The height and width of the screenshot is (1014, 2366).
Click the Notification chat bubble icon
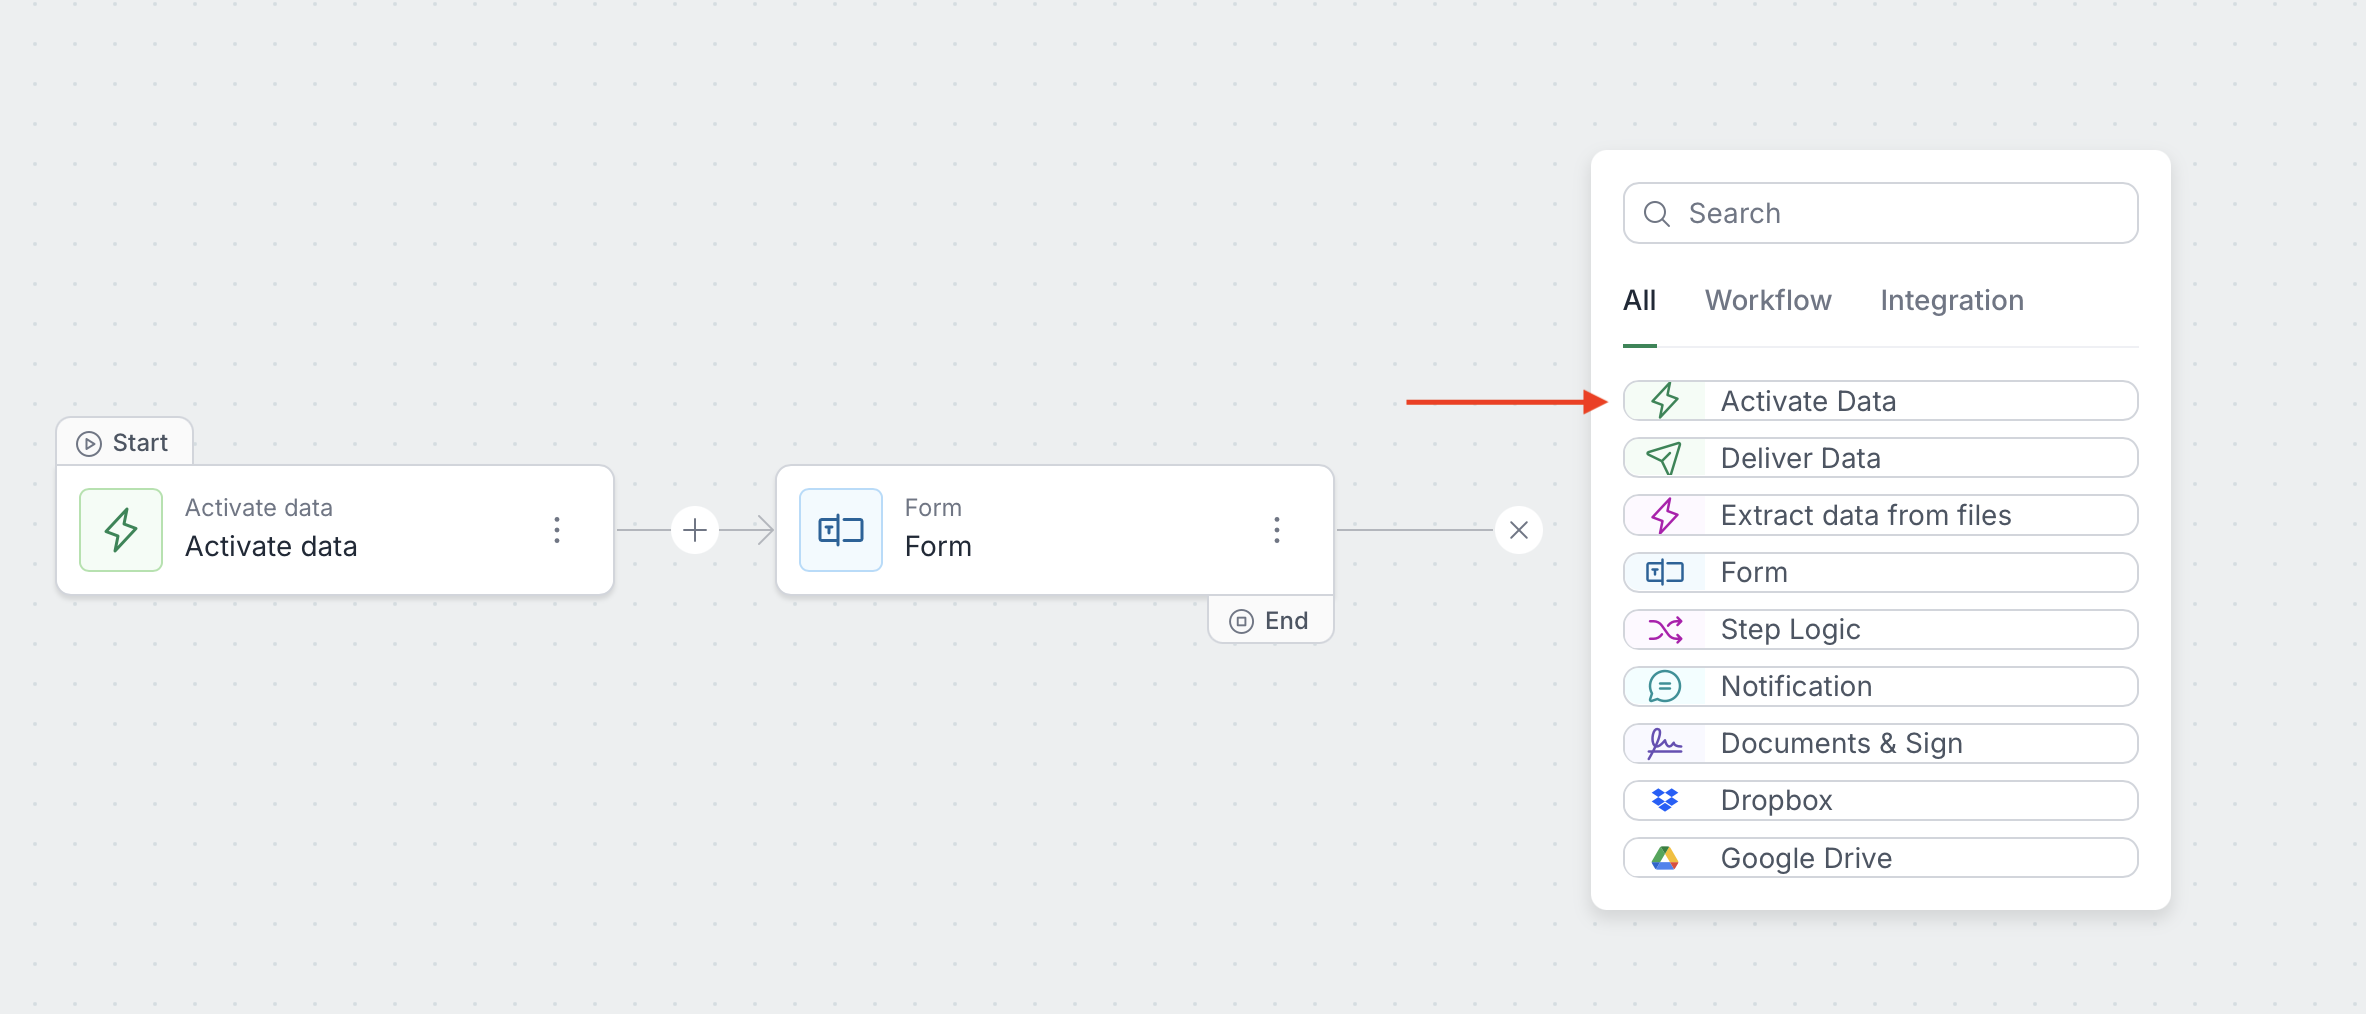pos(1665,686)
